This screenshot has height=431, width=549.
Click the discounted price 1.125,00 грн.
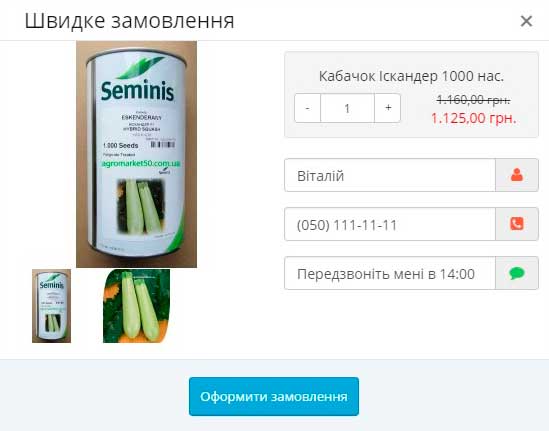[473, 118]
